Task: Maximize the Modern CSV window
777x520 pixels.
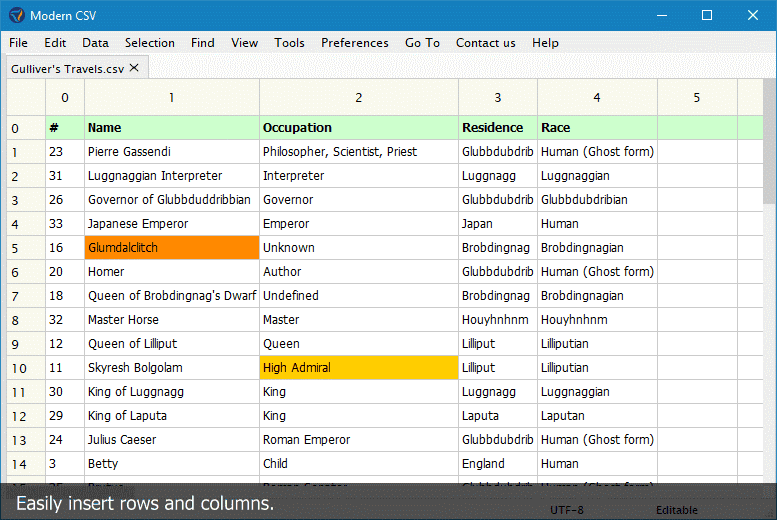Action: [707, 15]
